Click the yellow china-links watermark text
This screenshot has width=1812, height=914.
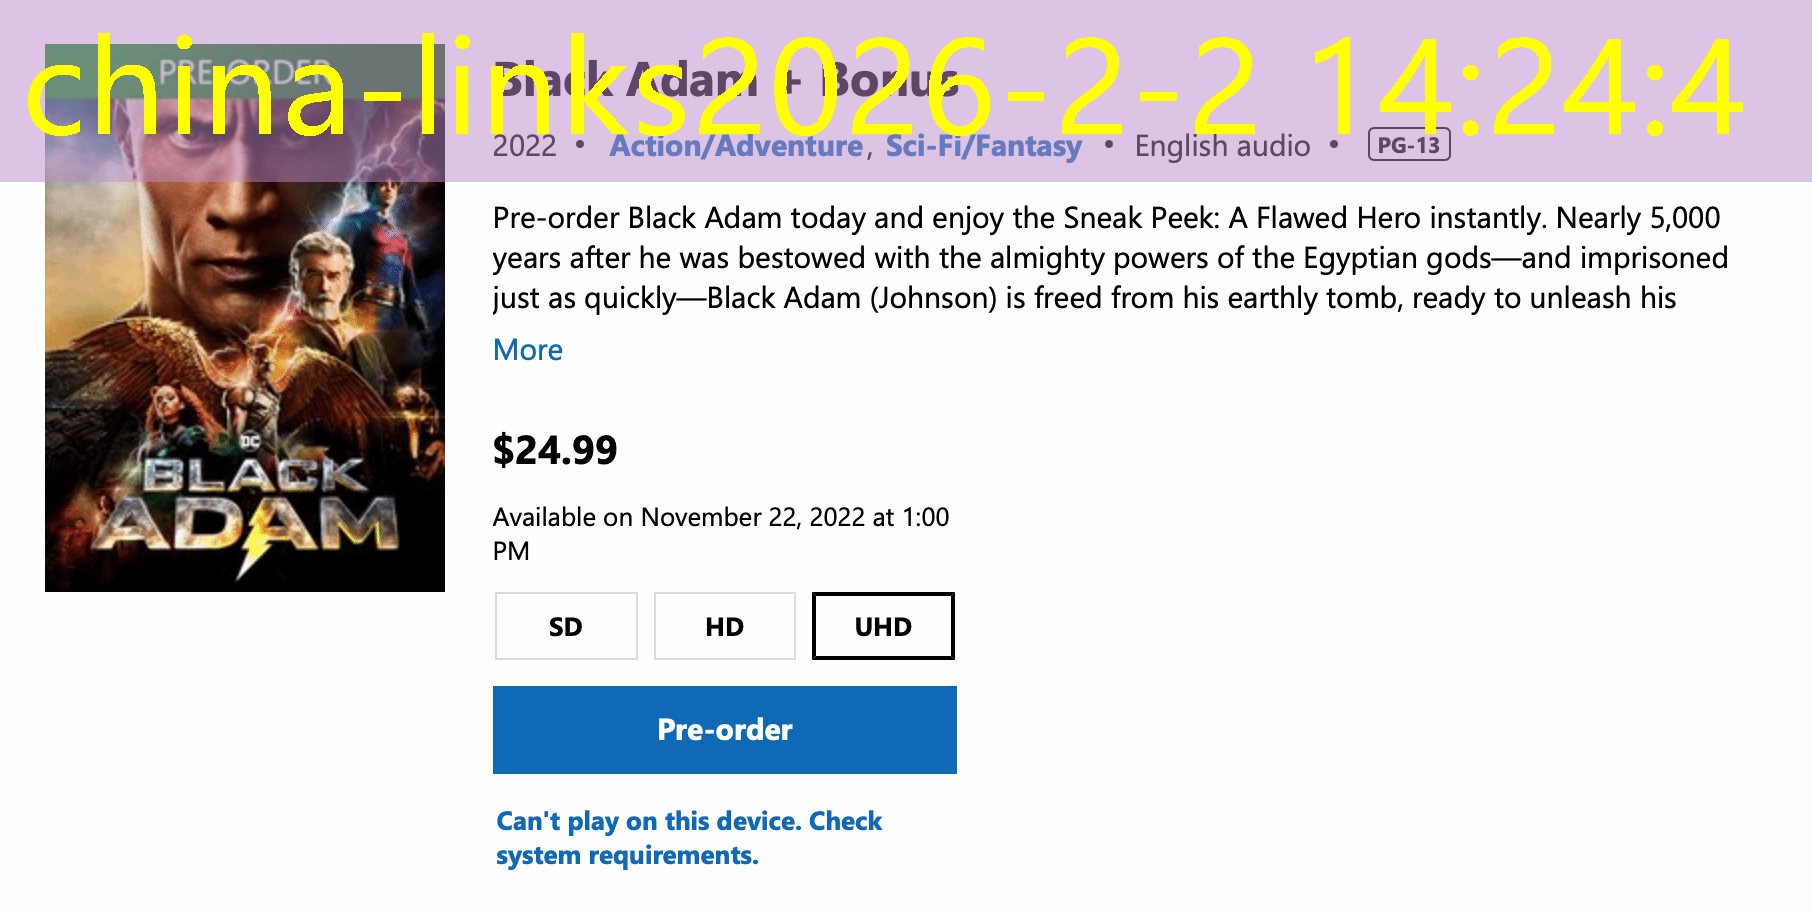(880, 88)
